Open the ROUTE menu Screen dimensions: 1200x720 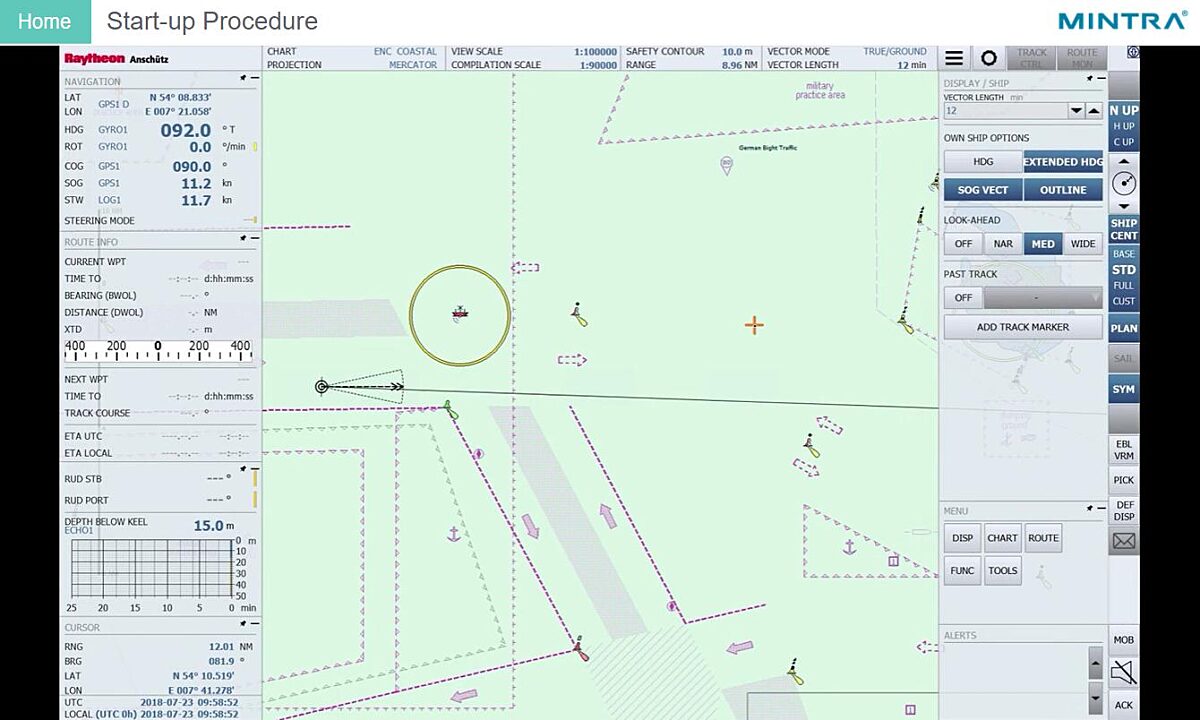point(1043,538)
